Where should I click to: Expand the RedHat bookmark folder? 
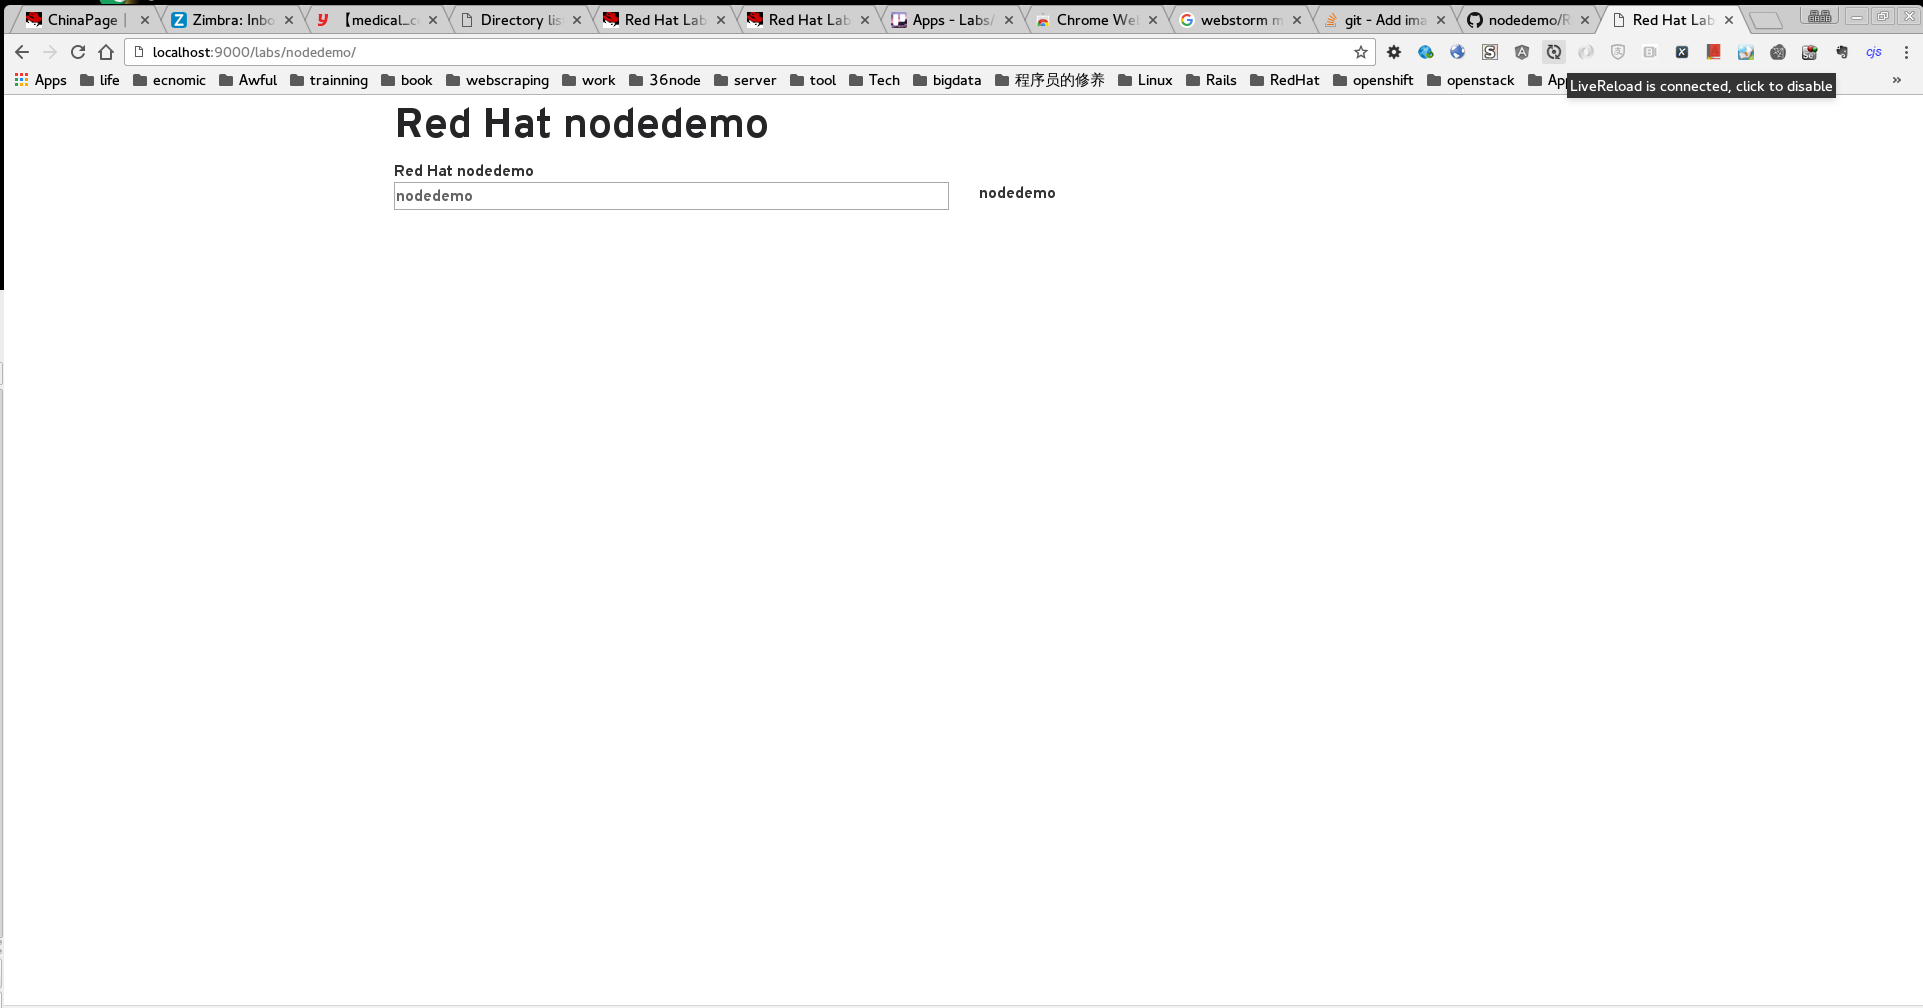point(1285,80)
